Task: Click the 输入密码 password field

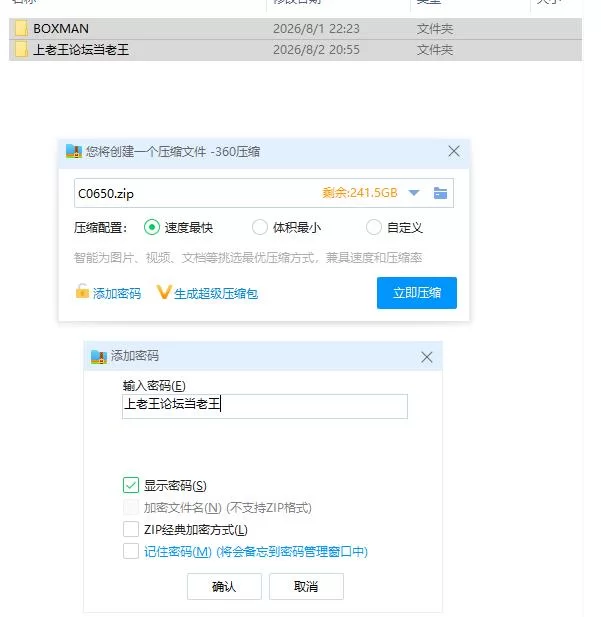Action: tap(265, 406)
